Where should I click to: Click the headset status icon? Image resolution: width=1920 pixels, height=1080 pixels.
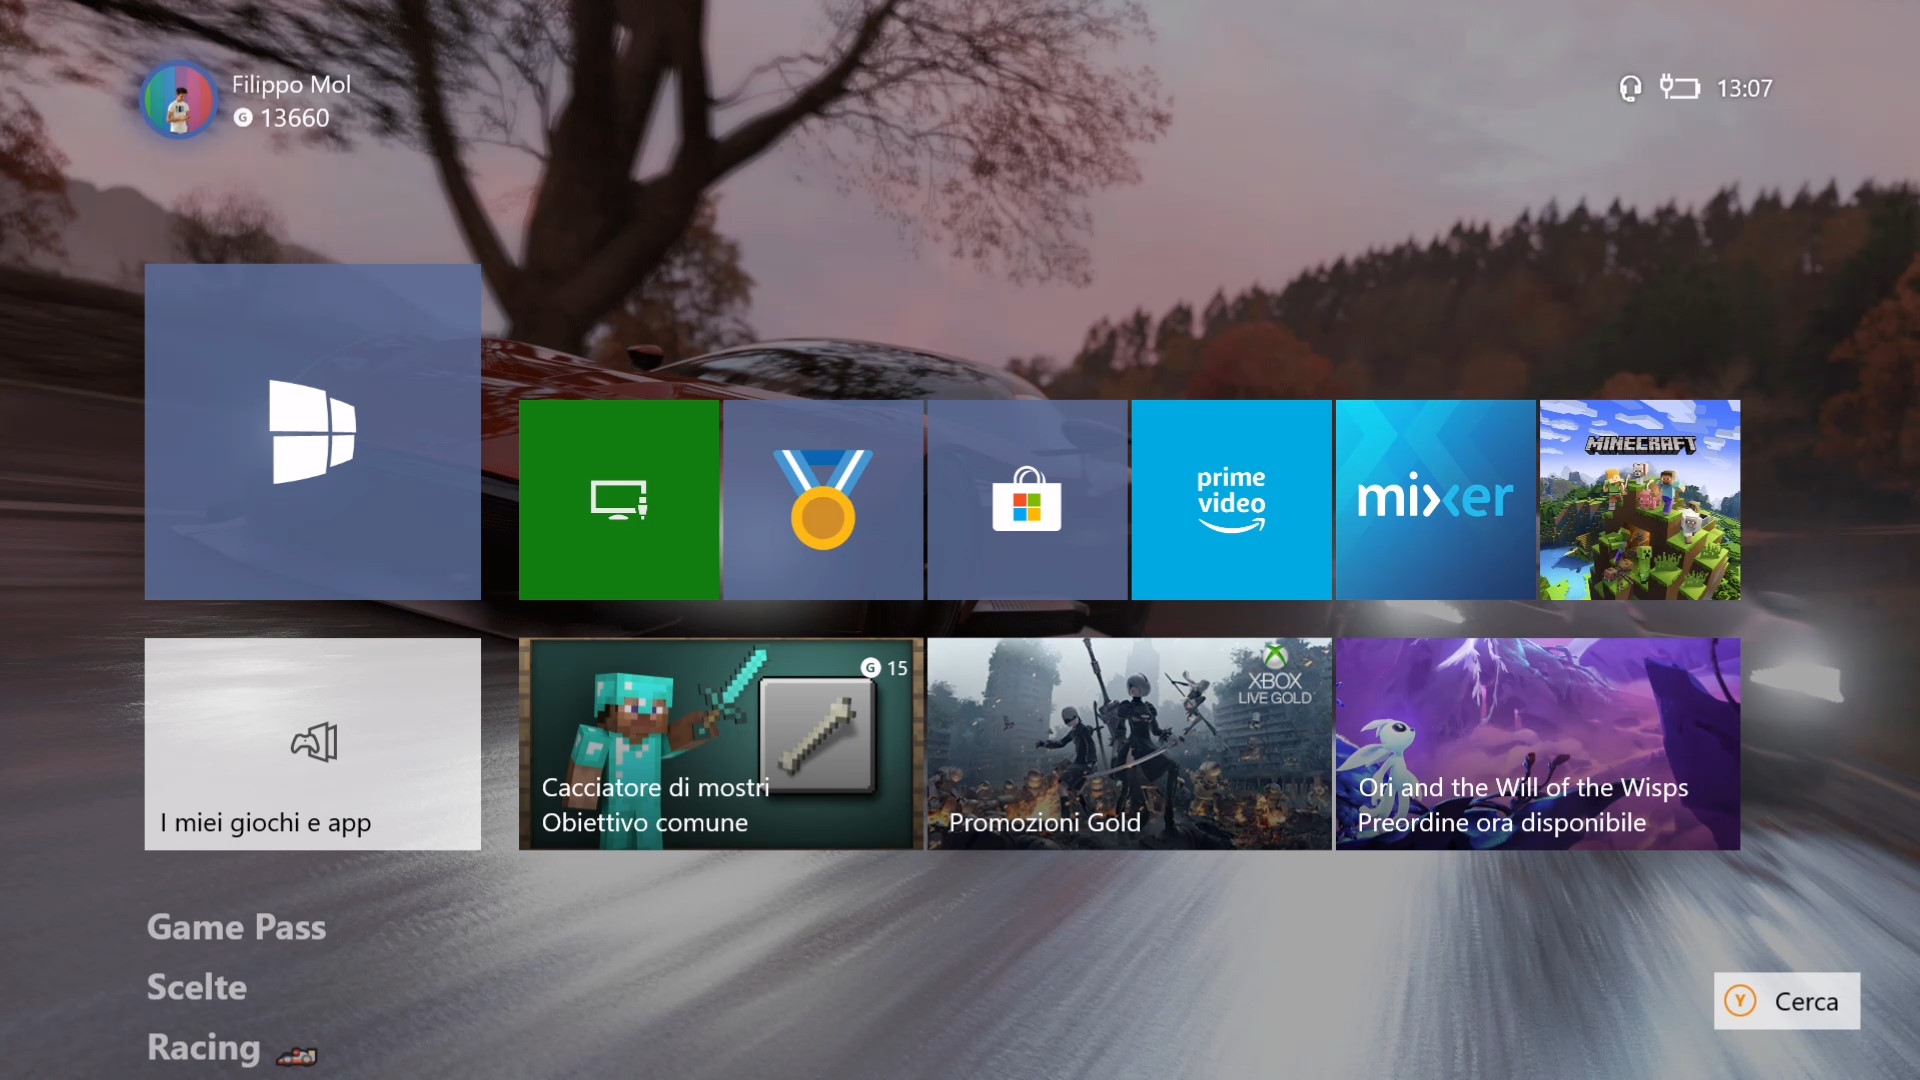point(1630,89)
